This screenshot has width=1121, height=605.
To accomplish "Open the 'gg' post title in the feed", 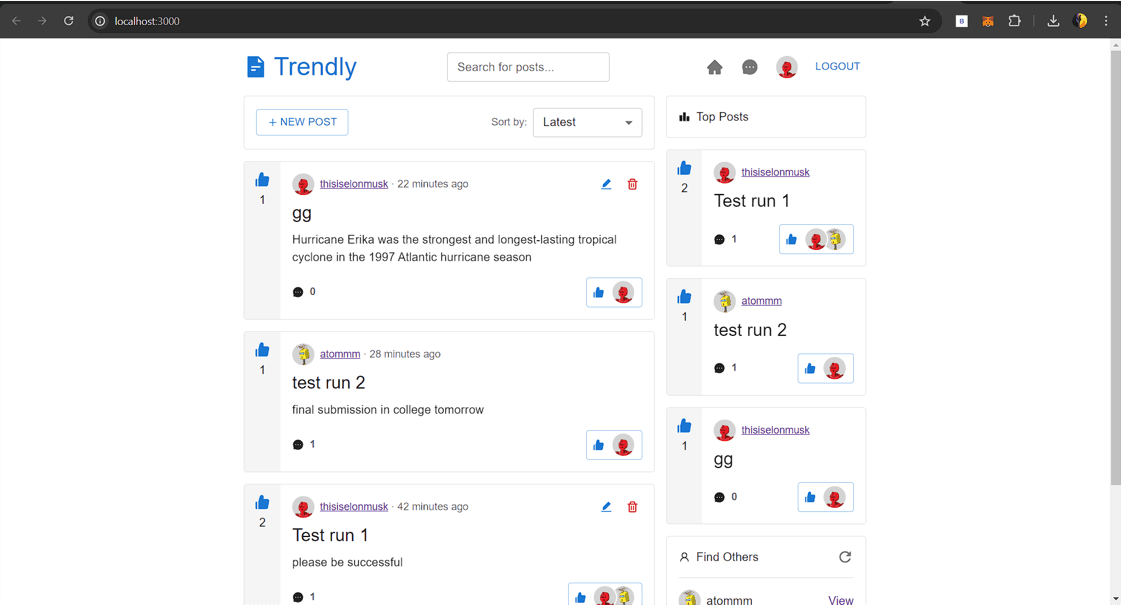I will point(302,213).
